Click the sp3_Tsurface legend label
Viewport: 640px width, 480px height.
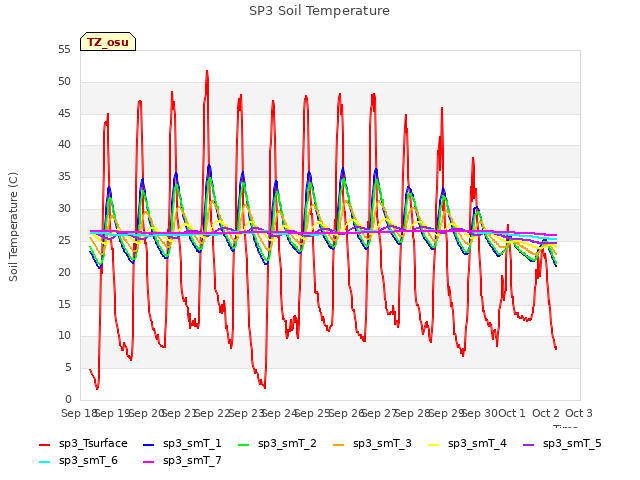pos(93,443)
